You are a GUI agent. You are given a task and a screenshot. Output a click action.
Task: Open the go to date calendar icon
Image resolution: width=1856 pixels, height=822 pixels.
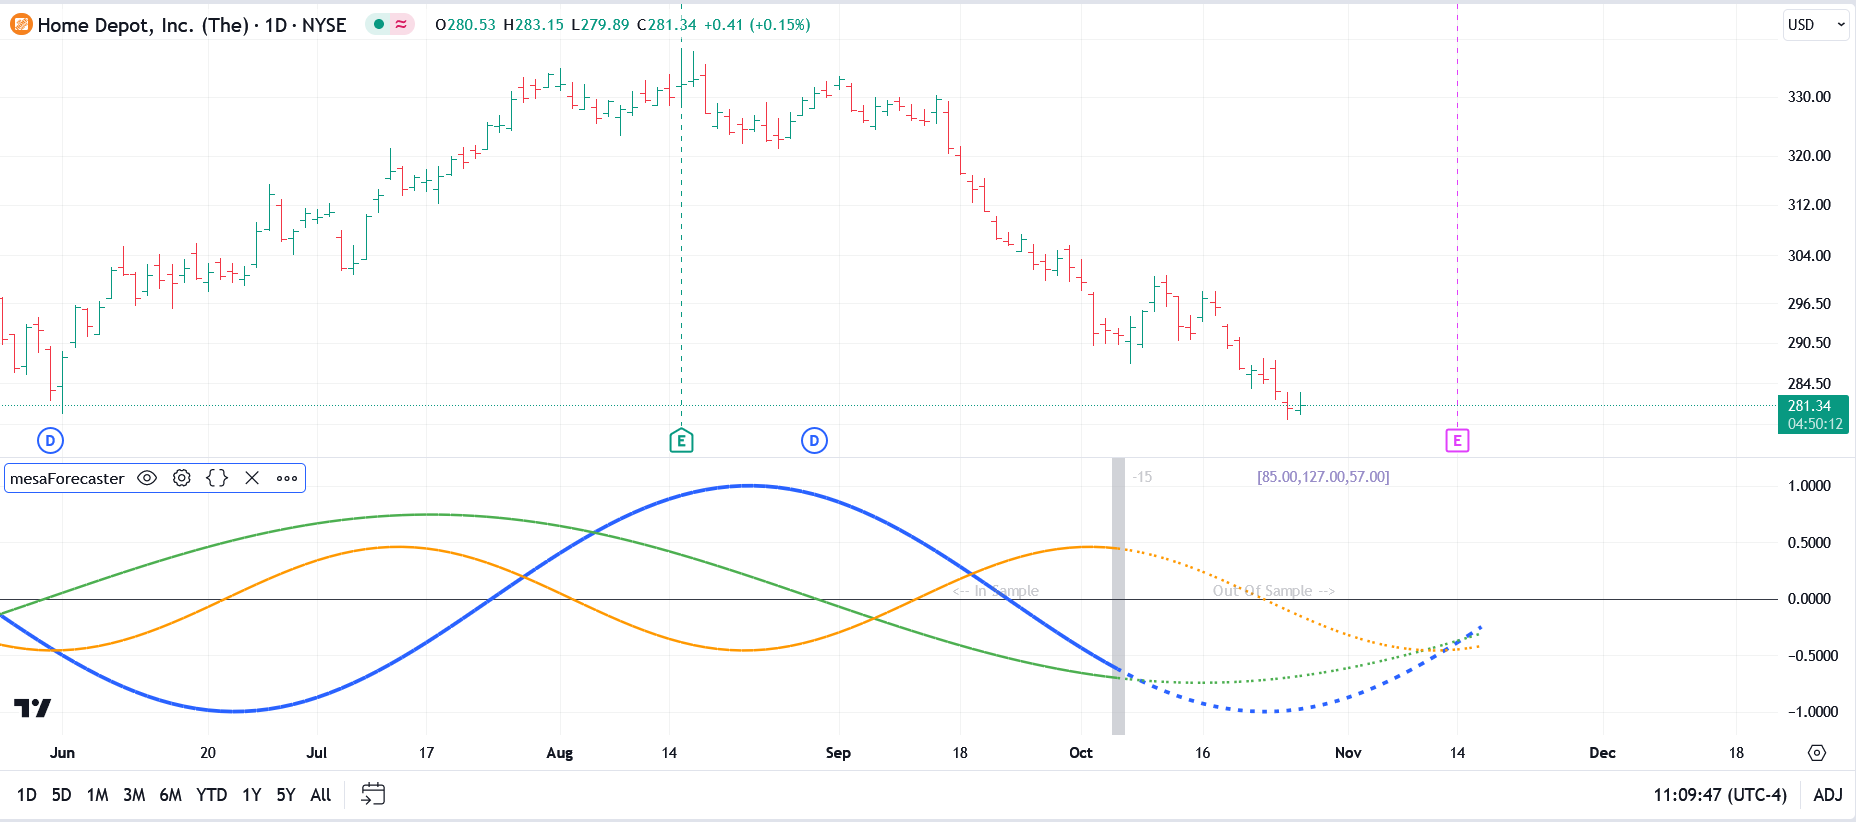(373, 794)
